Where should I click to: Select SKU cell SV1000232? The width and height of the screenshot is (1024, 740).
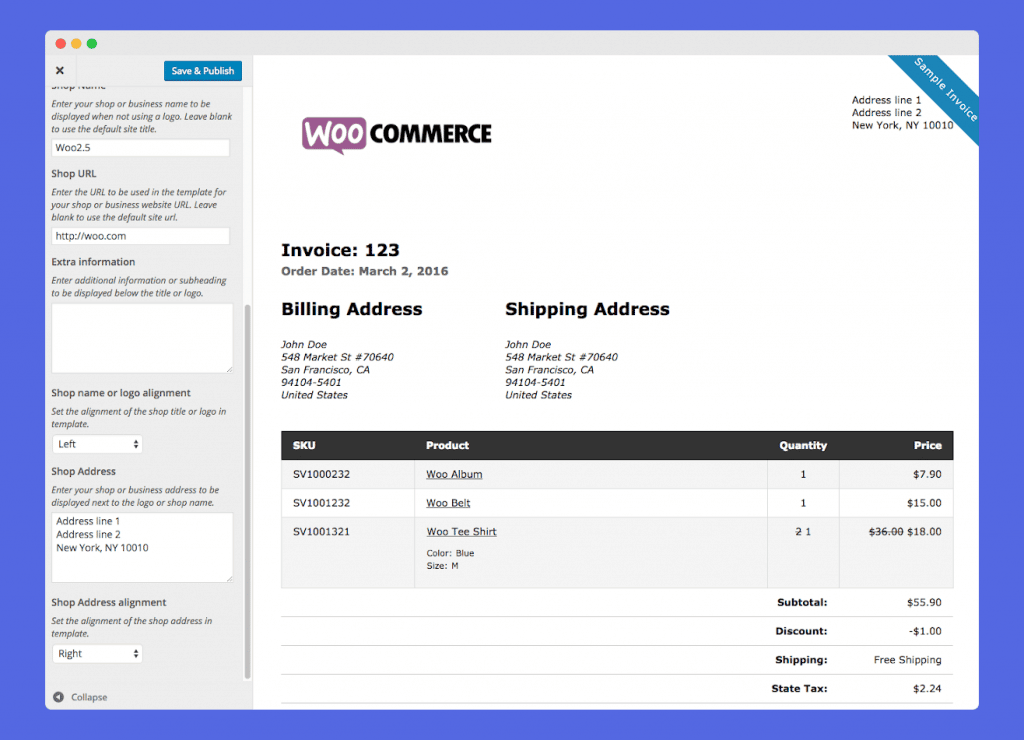[x=321, y=474]
